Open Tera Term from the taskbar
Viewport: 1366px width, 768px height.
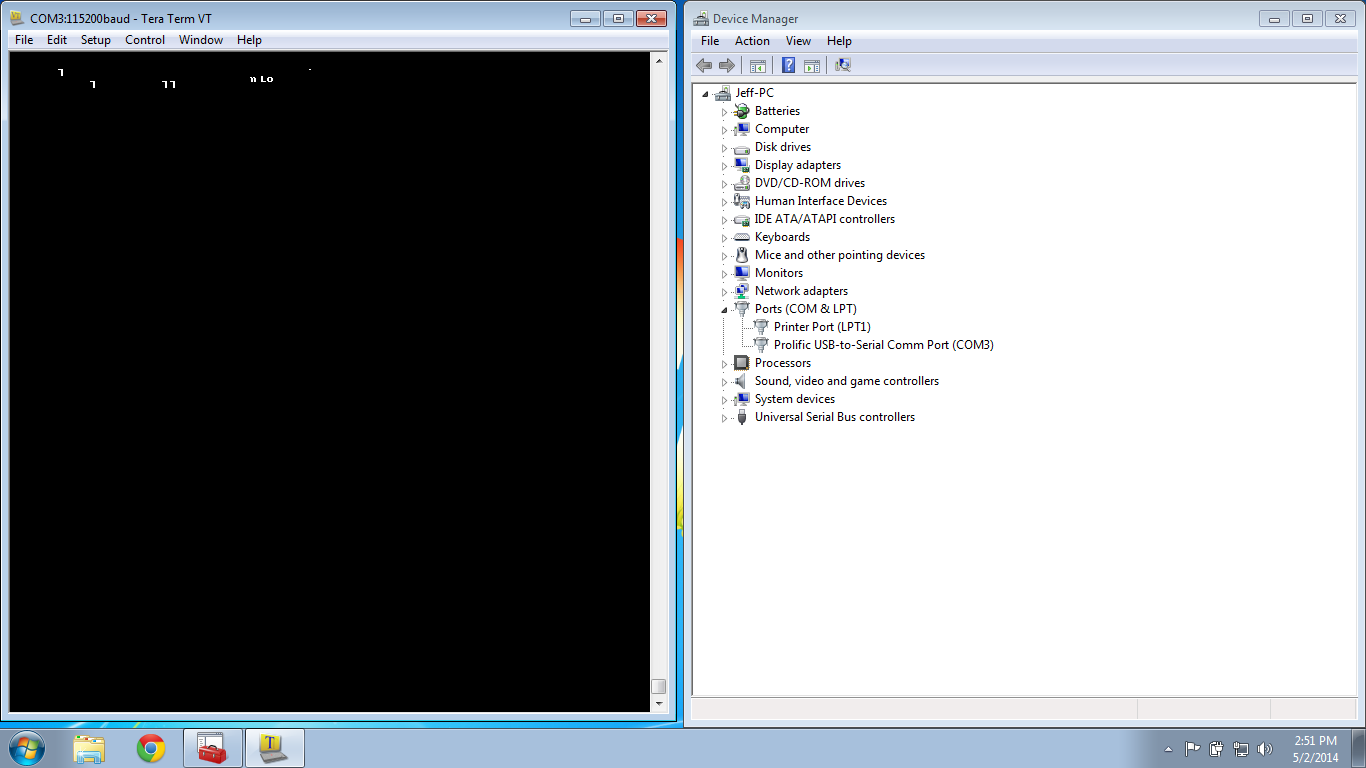[274, 747]
